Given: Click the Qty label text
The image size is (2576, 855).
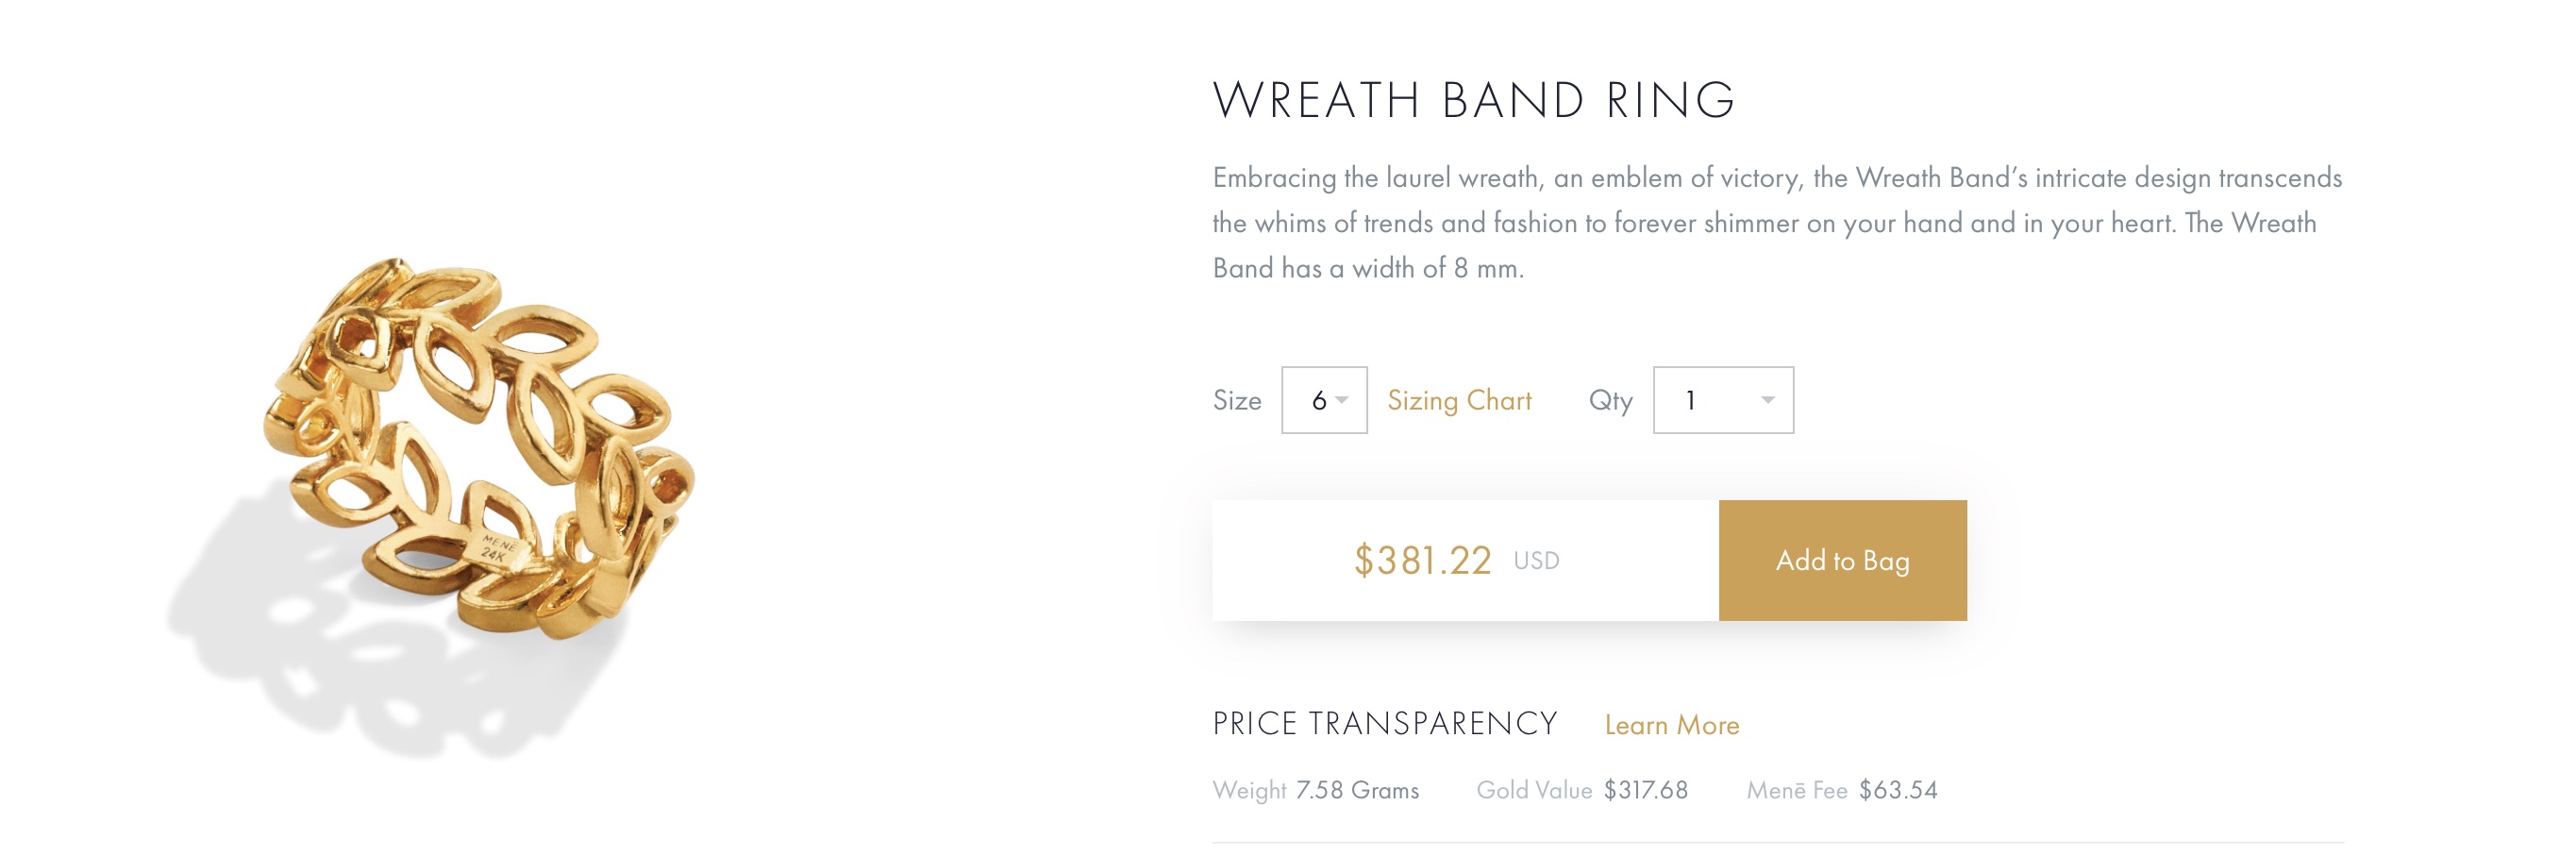Looking at the screenshot, I should click(1610, 400).
